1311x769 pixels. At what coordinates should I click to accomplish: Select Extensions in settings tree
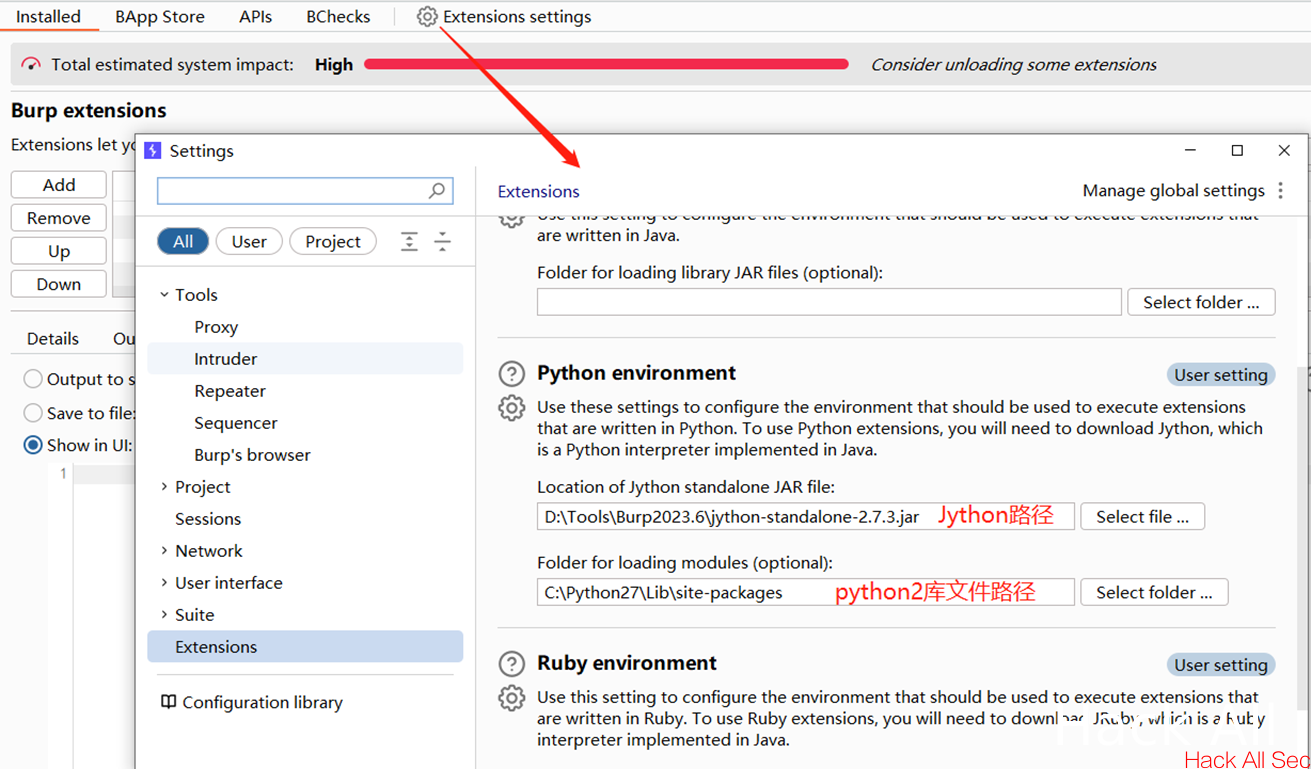coord(305,647)
